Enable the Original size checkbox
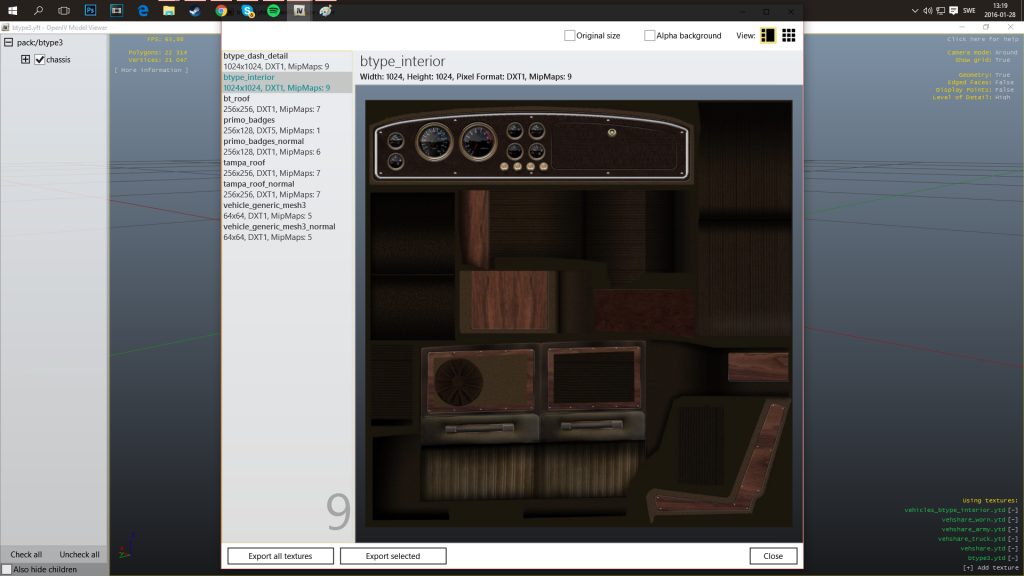 tap(569, 35)
